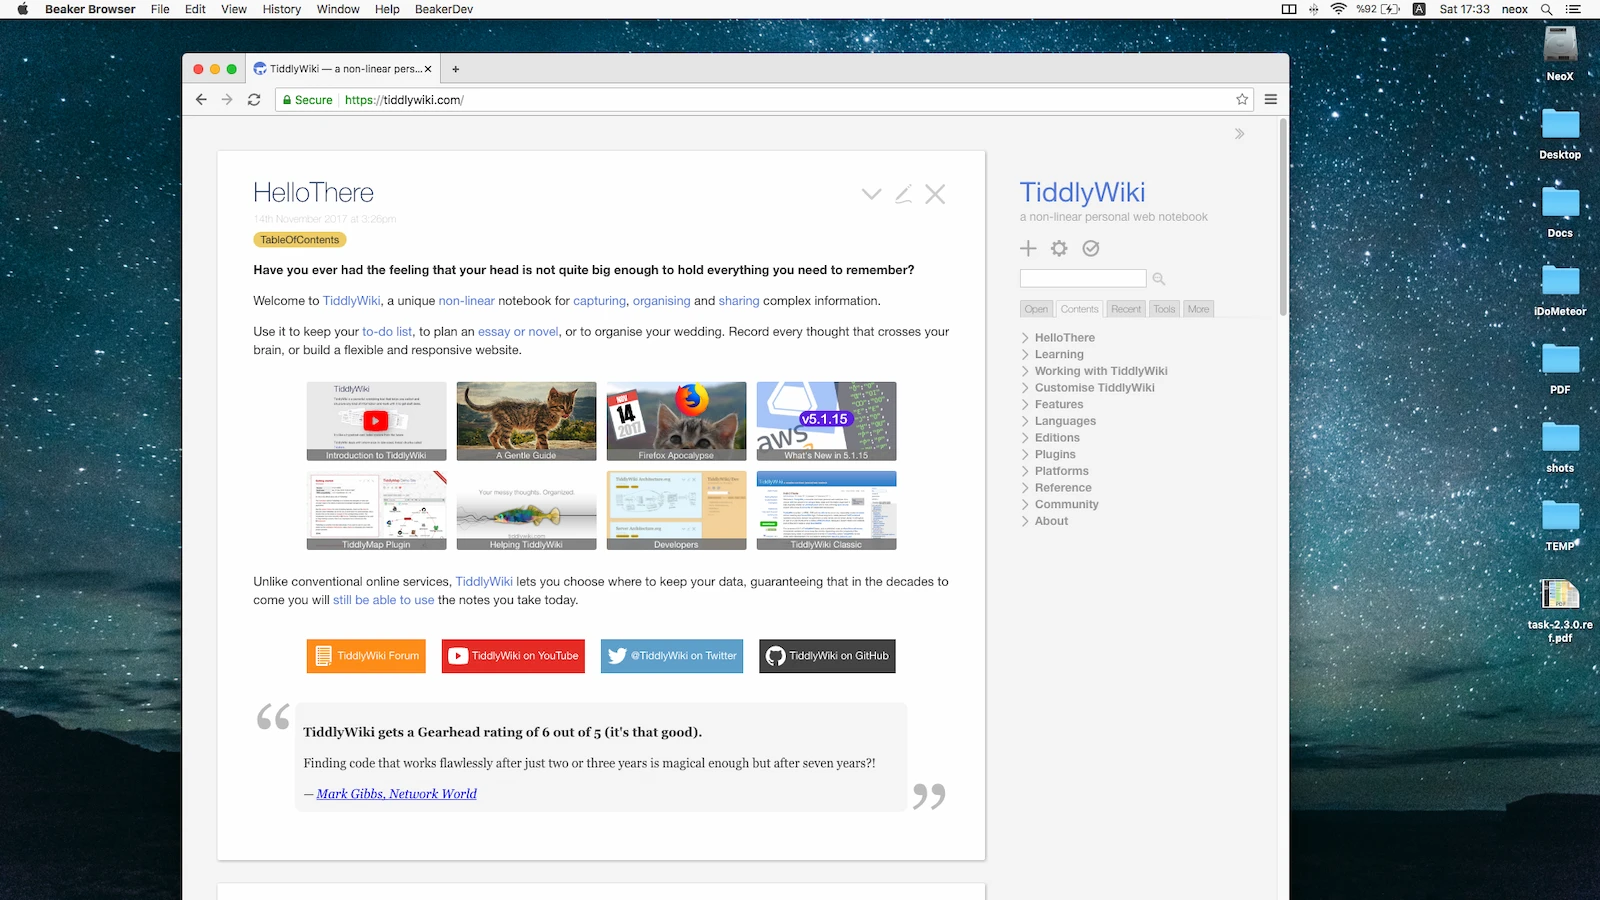This screenshot has width=1600, height=900.
Task: Follow the still be able to use link
Action: click(x=384, y=601)
